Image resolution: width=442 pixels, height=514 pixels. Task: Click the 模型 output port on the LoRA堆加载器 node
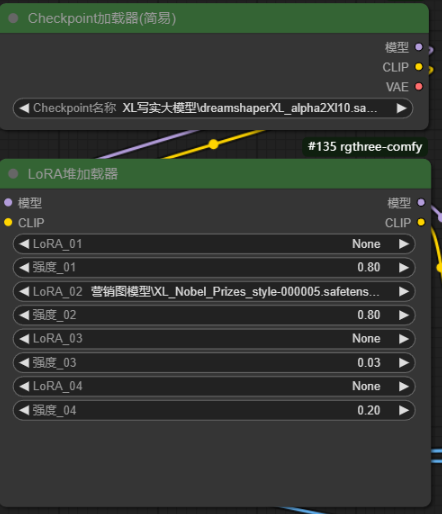point(421,202)
